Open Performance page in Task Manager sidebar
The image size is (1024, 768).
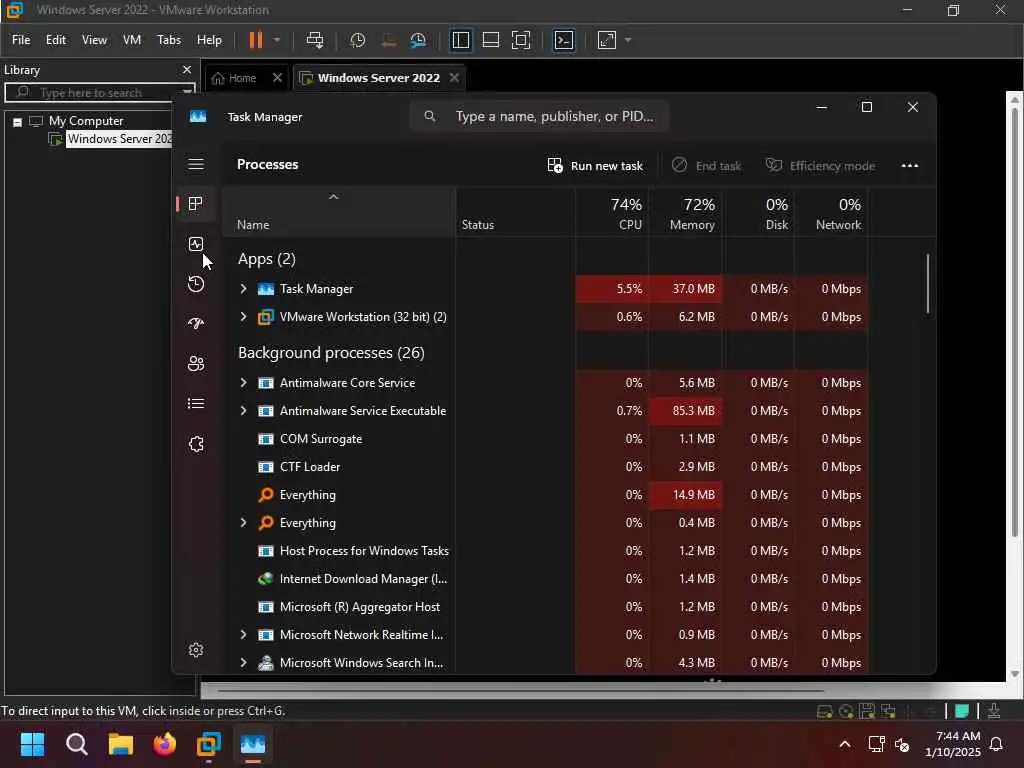196,244
